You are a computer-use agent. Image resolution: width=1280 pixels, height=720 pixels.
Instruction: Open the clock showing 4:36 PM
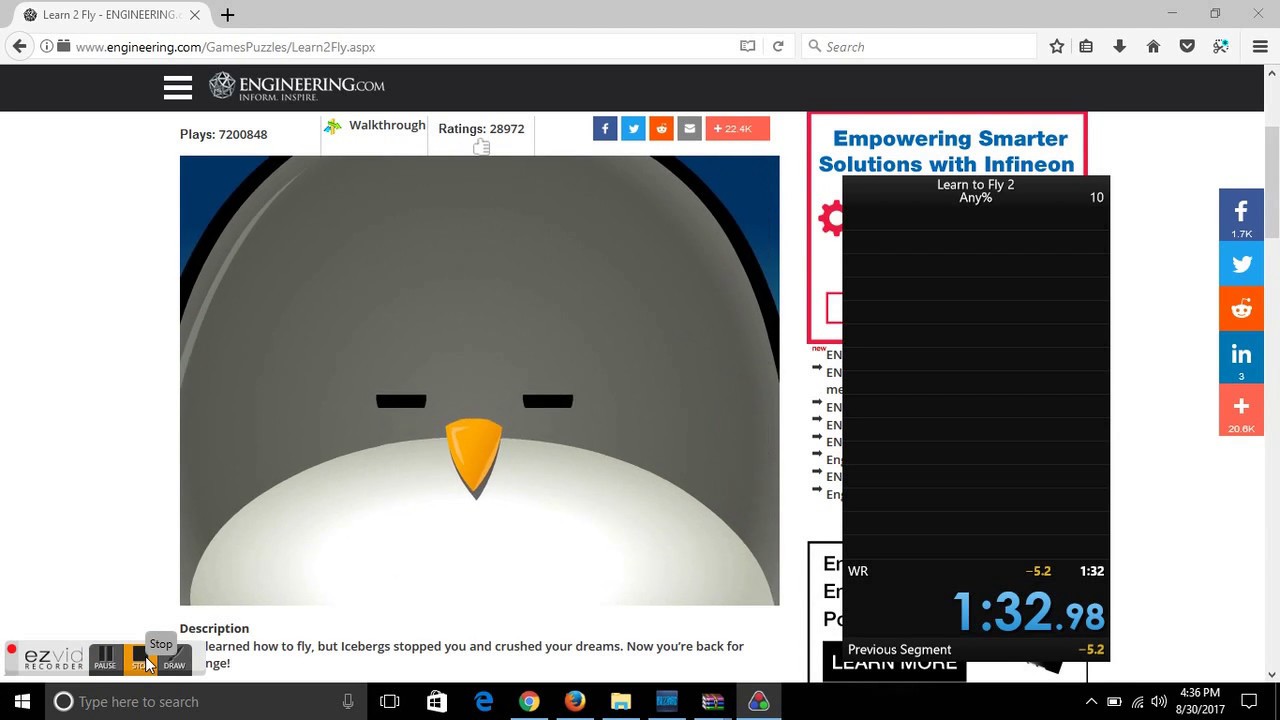click(x=1201, y=701)
